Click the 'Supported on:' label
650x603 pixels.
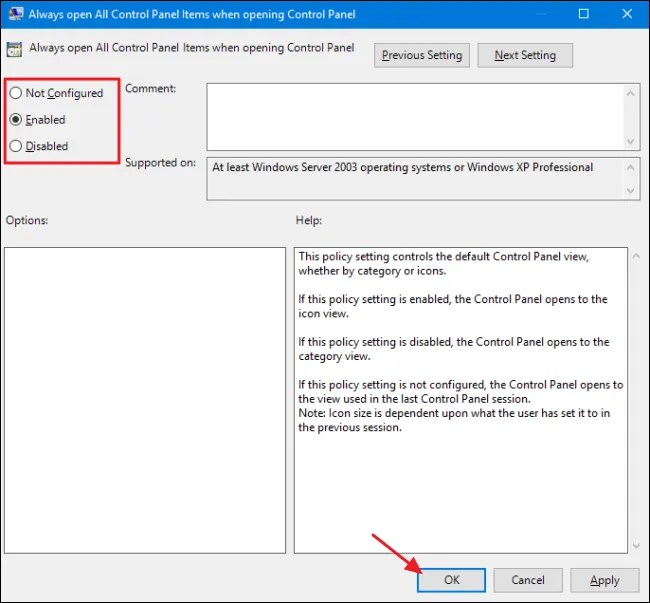click(160, 162)
